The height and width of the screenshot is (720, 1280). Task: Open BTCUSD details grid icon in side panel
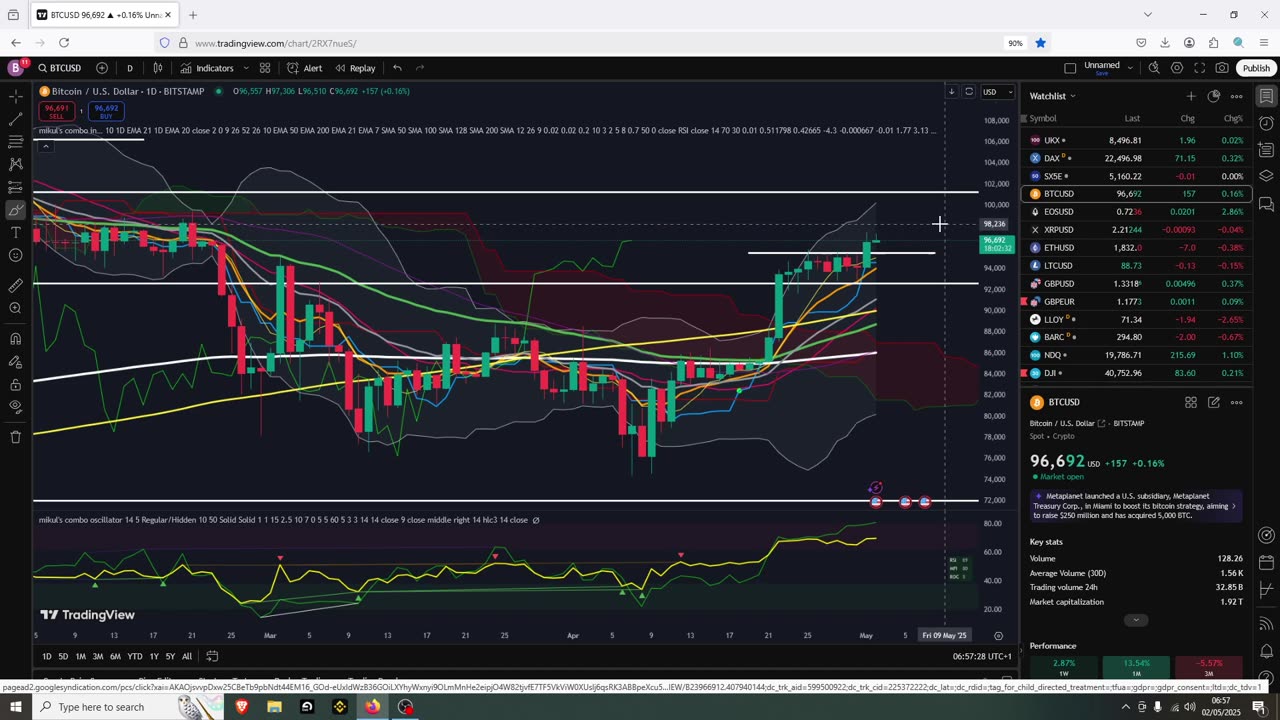point(1191,402)
